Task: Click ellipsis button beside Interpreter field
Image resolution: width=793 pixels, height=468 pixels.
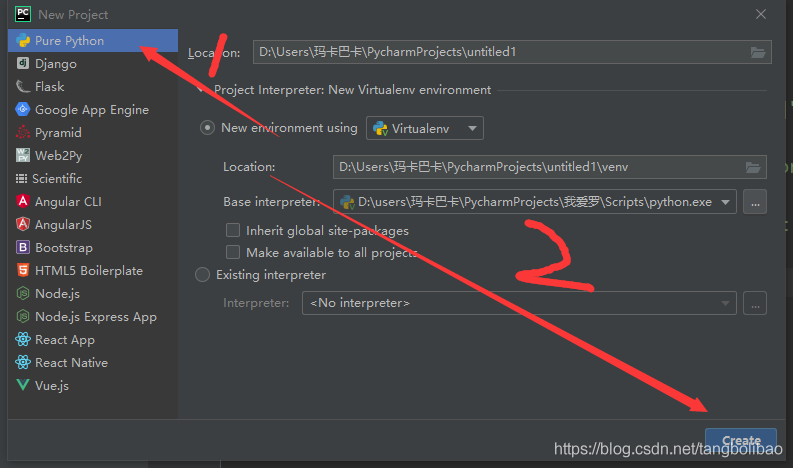Action: click(x=755, y=303)
